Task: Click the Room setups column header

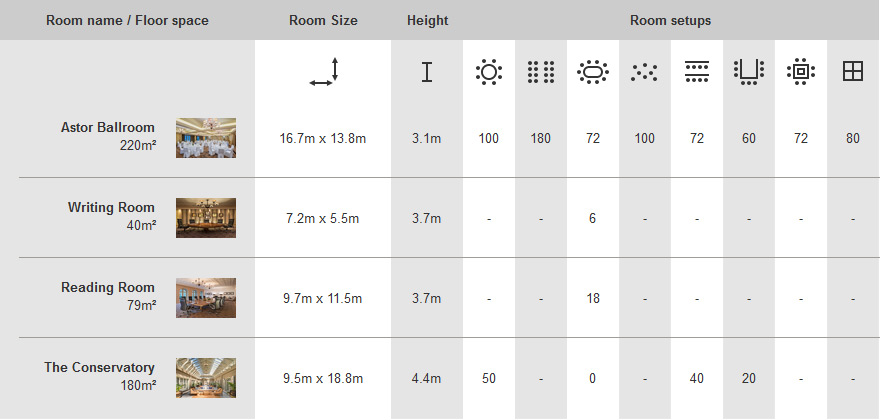Action: point(671,21)
